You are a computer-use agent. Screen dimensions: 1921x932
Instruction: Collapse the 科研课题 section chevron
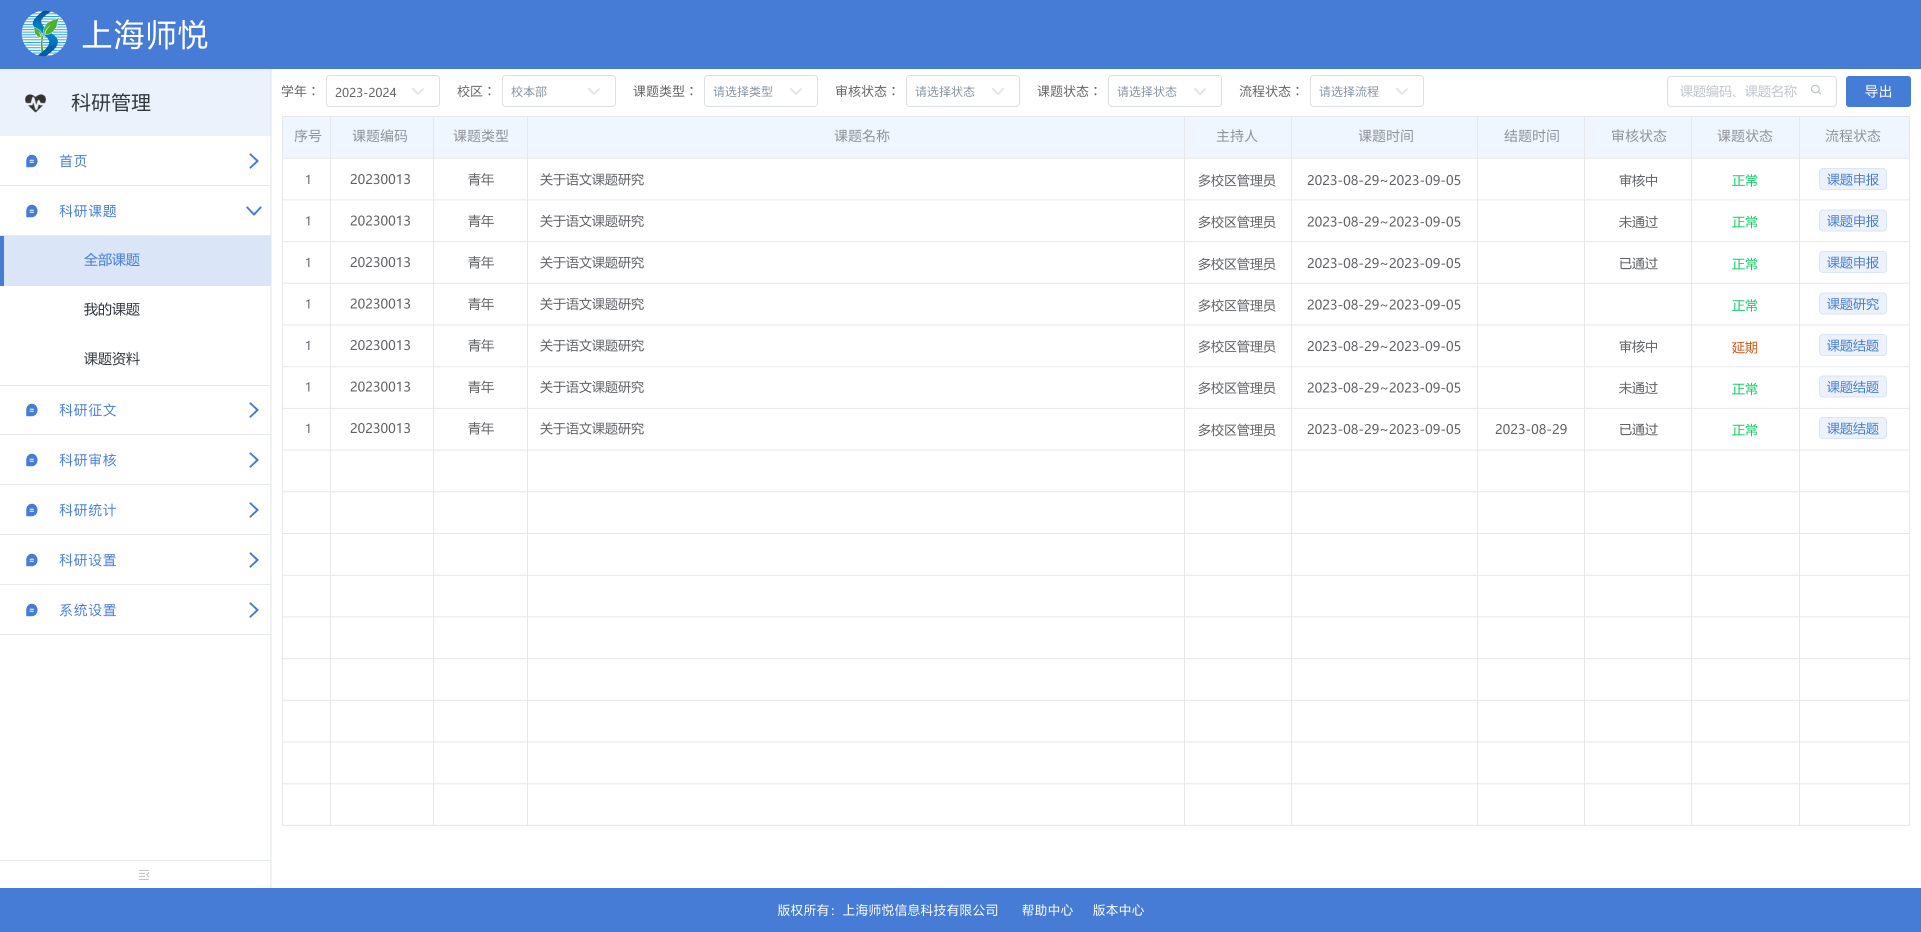pos(253,211)
